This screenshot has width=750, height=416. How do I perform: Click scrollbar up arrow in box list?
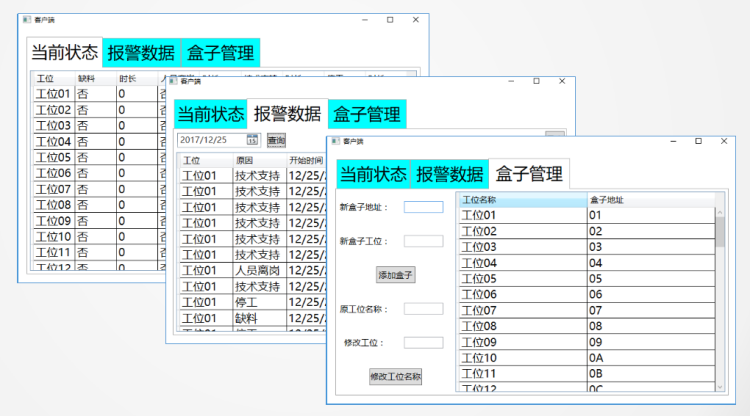pyautogui.click(x=720, y=212)
